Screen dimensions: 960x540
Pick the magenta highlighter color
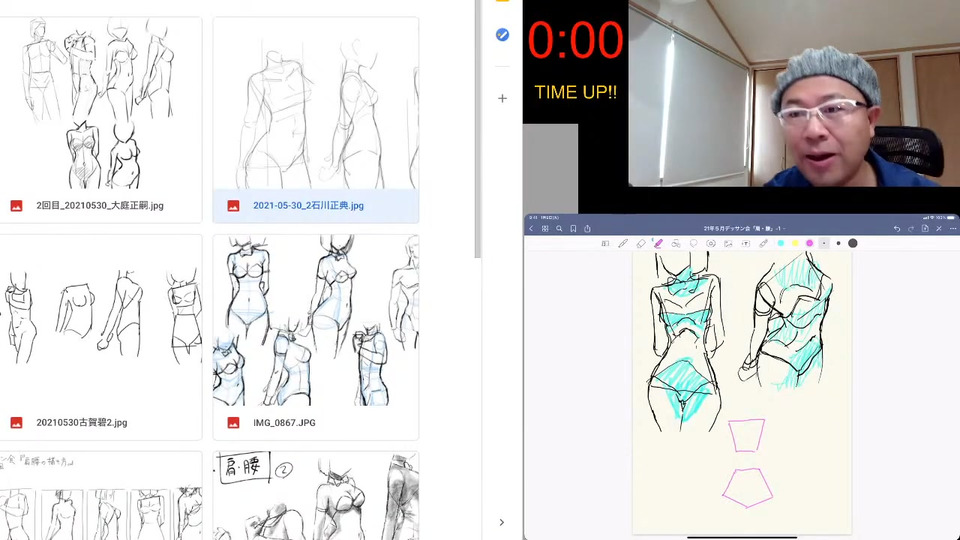click(x=809, y=243)
